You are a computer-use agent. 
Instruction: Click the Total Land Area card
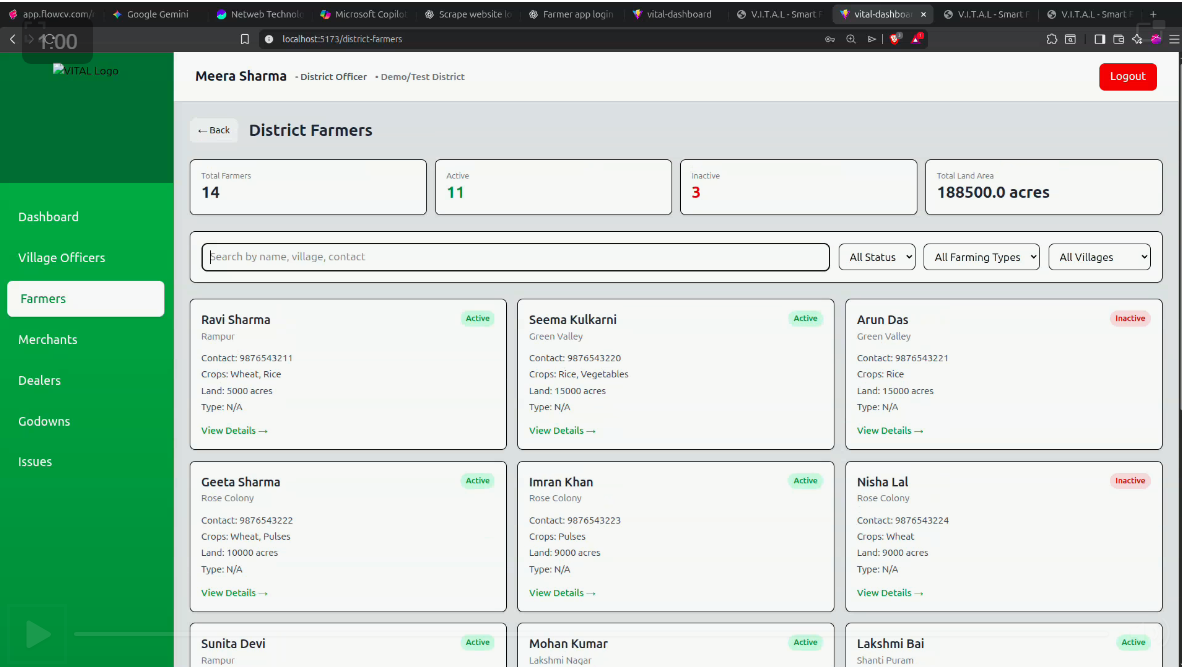(1043, 187)
